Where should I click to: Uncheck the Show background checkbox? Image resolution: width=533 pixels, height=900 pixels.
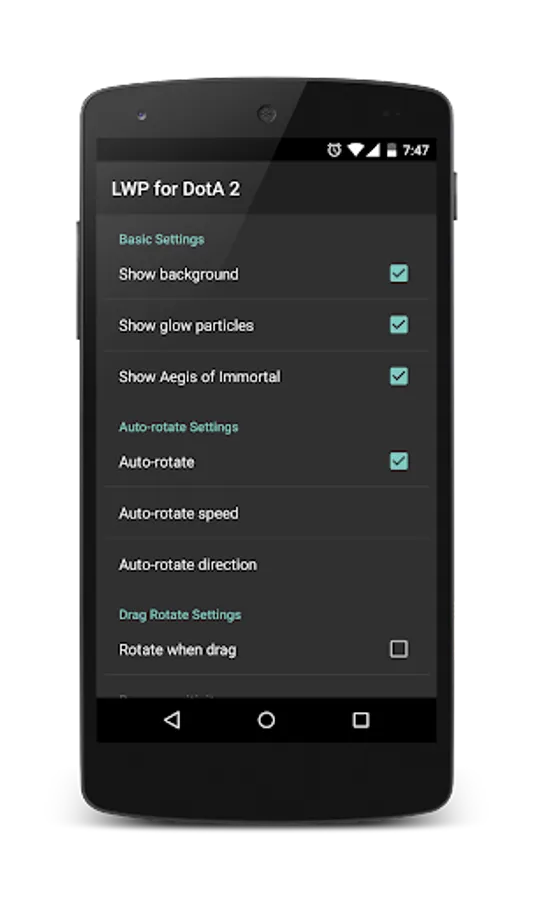point(399,273)
